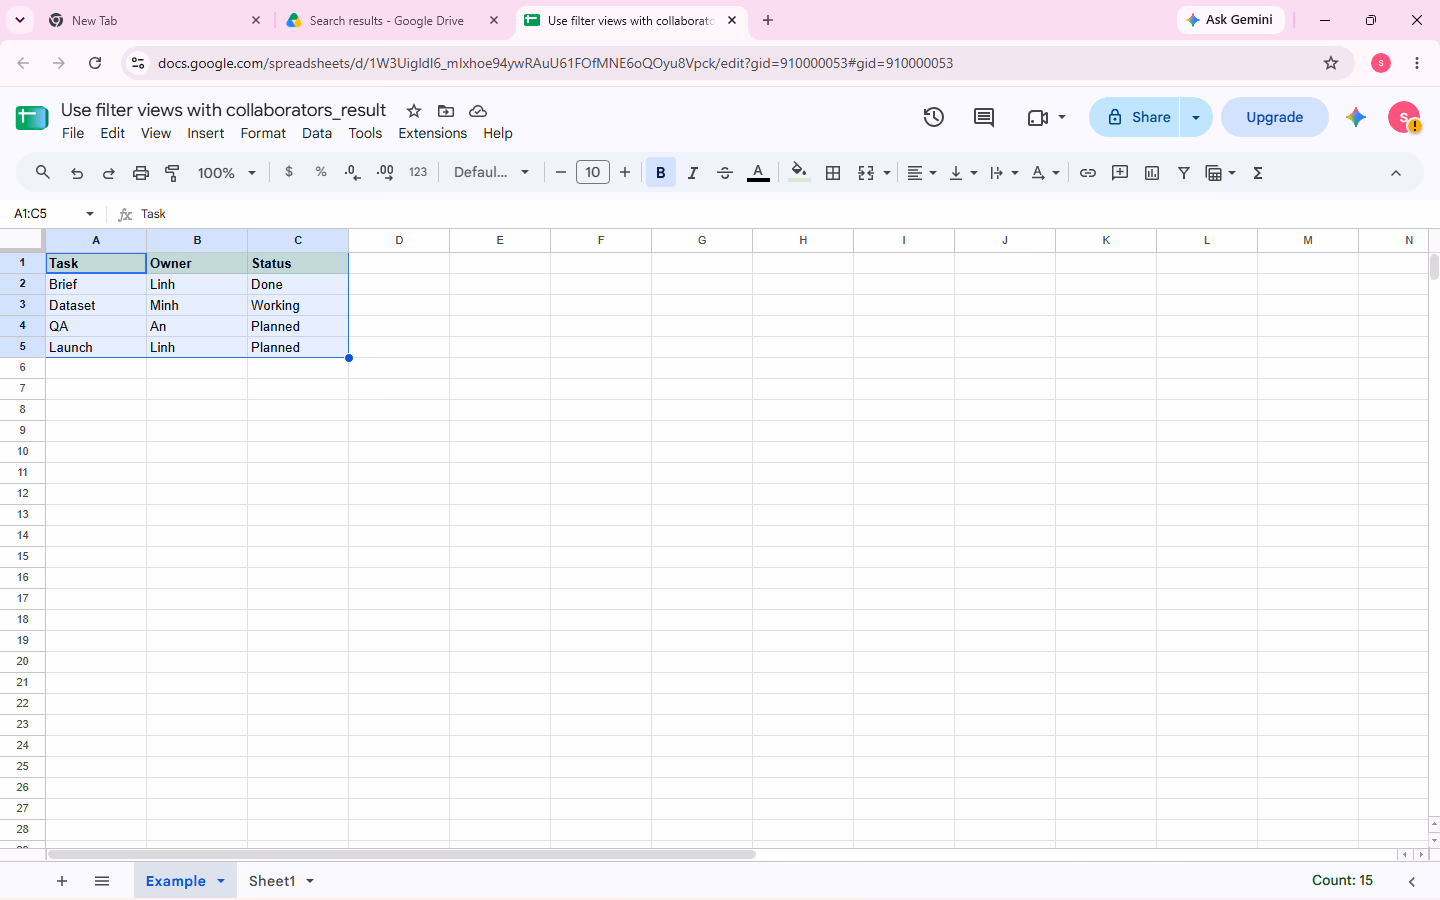Open the text color picker
The width and height of the screenshot is (1440, 900).
pyautogui.click(x=758, y=173)
